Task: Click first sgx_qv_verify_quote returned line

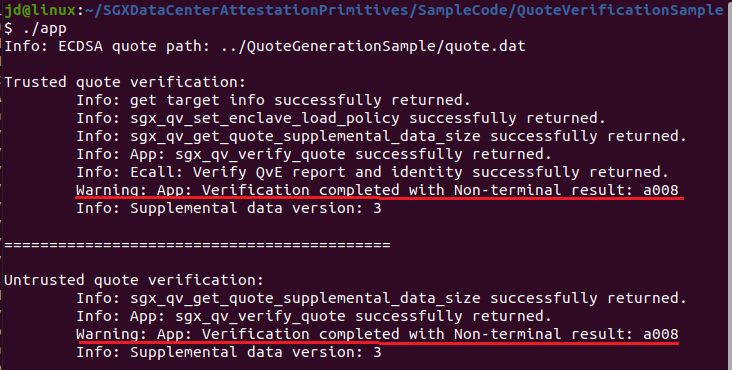Action: pyautogui.click(x=314, y=154)
